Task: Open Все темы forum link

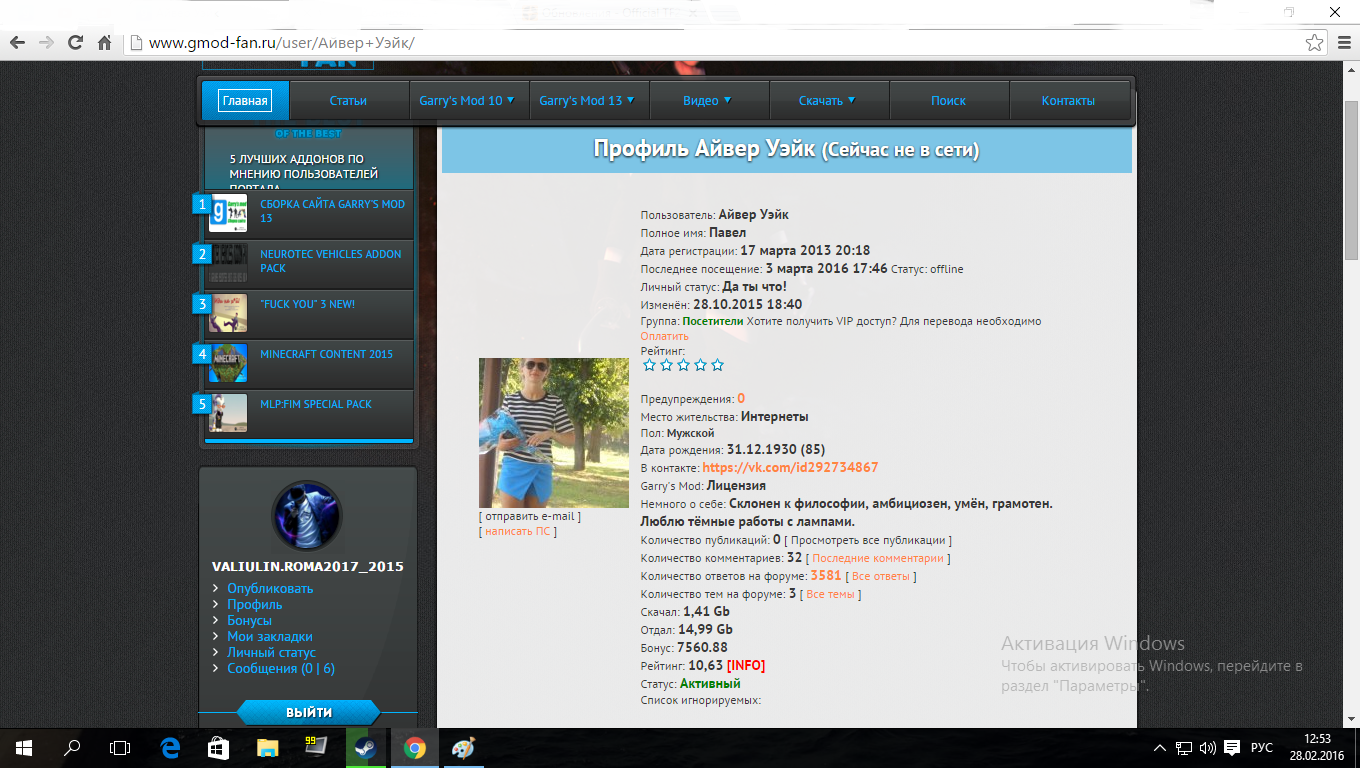Action: pos(830,594)
